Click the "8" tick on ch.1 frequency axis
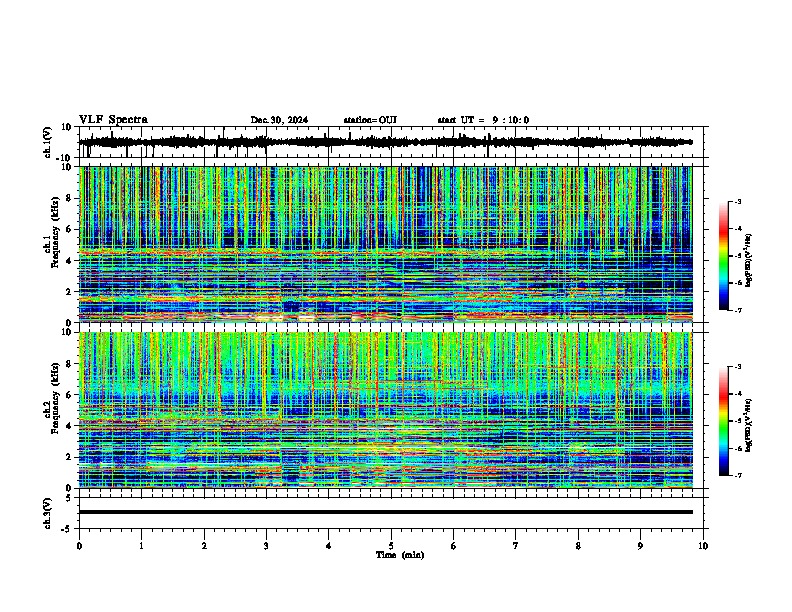Image resolution: width=792 pixels, height=612 pixels. pos(69,198)
